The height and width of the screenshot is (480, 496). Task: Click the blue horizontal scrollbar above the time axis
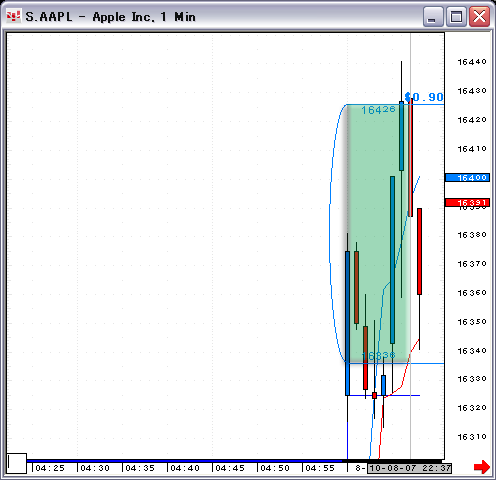pos(185,461)
